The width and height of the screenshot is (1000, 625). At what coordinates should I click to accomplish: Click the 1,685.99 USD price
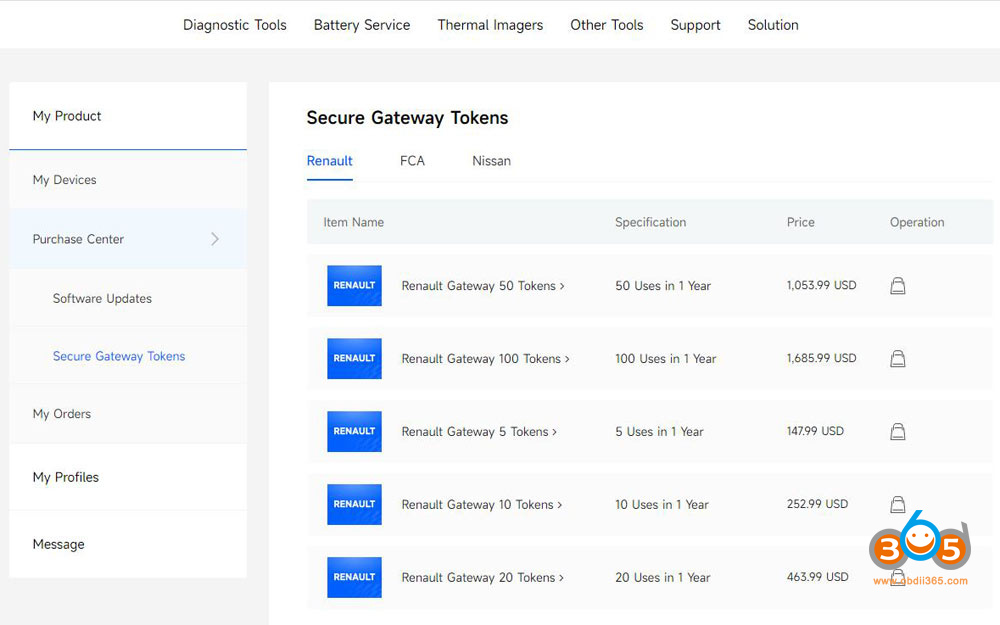821,358
